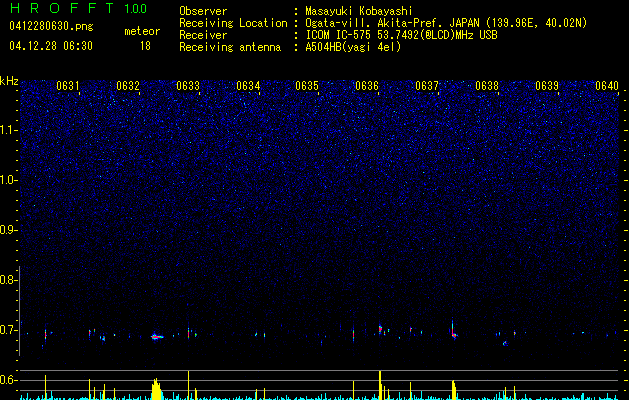This screenshot has height=400, width=629.
Task: Click the 1.0 kHz axis label
Action: pos(9,180)
